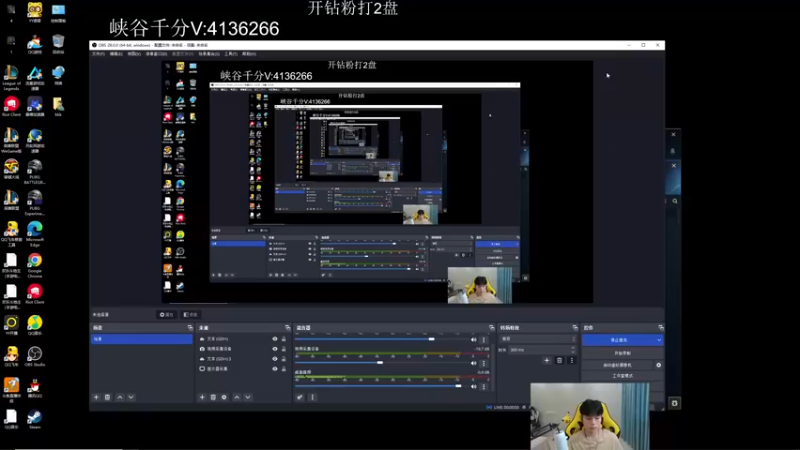800x450 pixels.
Task: Toggle 工作室模式 studio mode
Action: click(622, 376)
